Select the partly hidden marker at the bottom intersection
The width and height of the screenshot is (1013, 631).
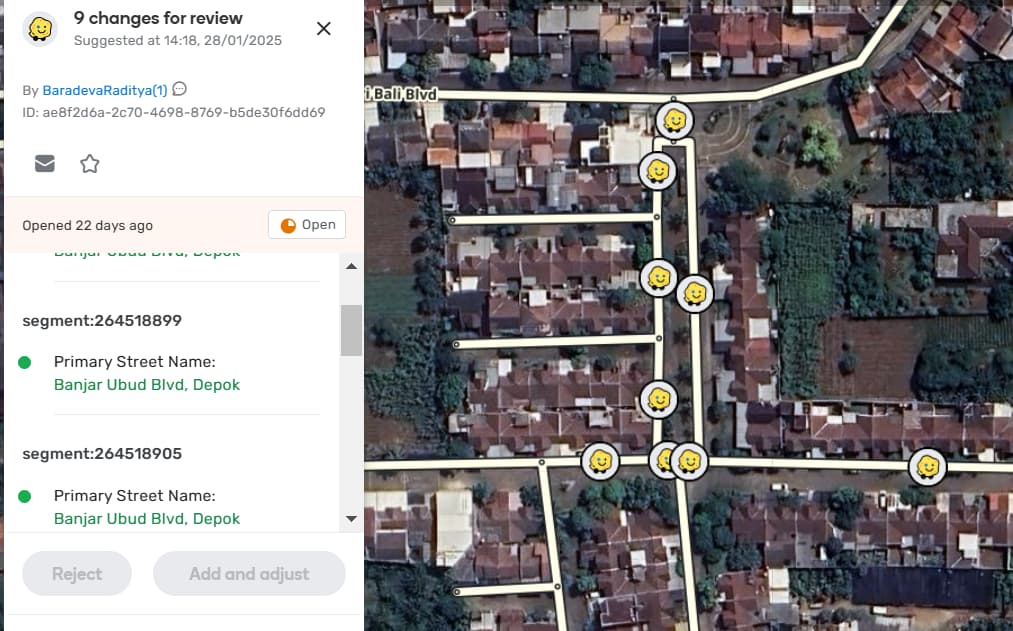[660, 460]
